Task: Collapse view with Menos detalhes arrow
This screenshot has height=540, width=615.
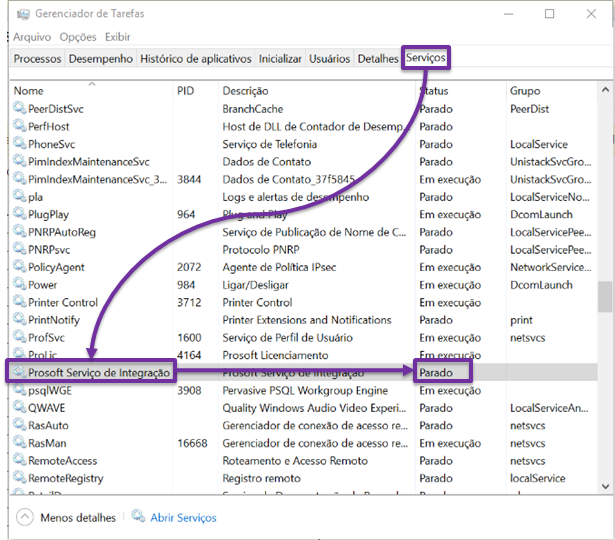Action: point(25,517)
